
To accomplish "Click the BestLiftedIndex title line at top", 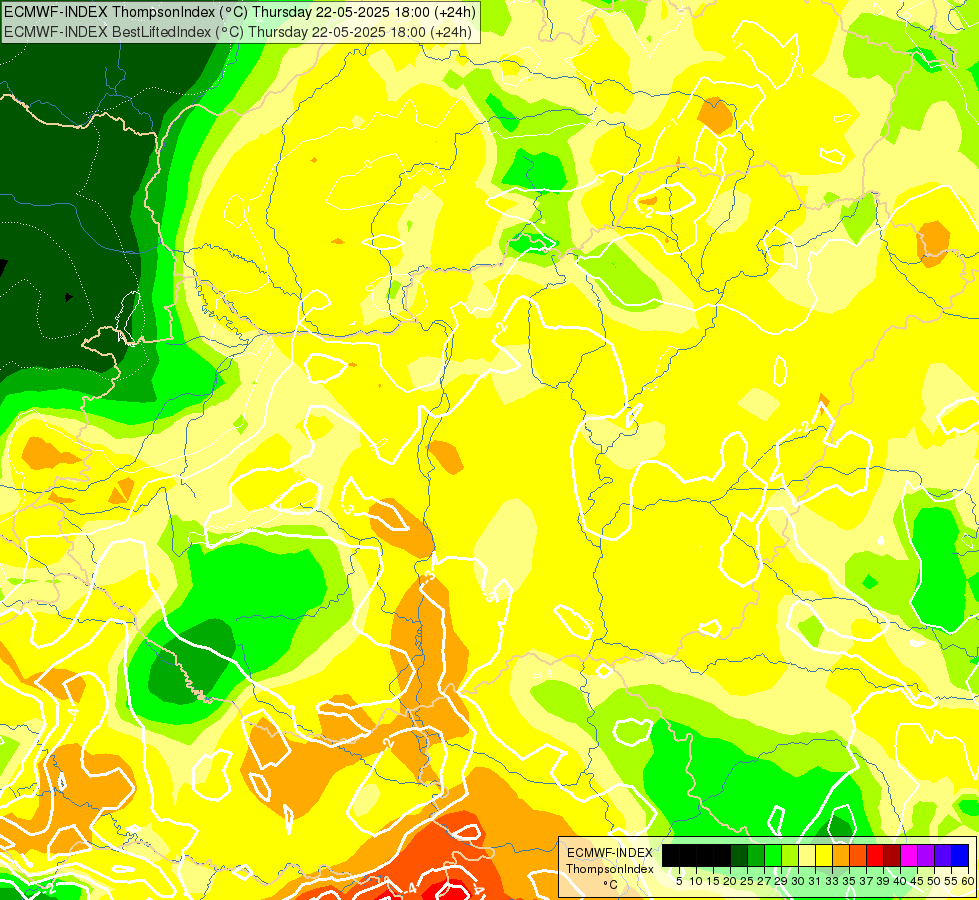I will pos(238,32).
